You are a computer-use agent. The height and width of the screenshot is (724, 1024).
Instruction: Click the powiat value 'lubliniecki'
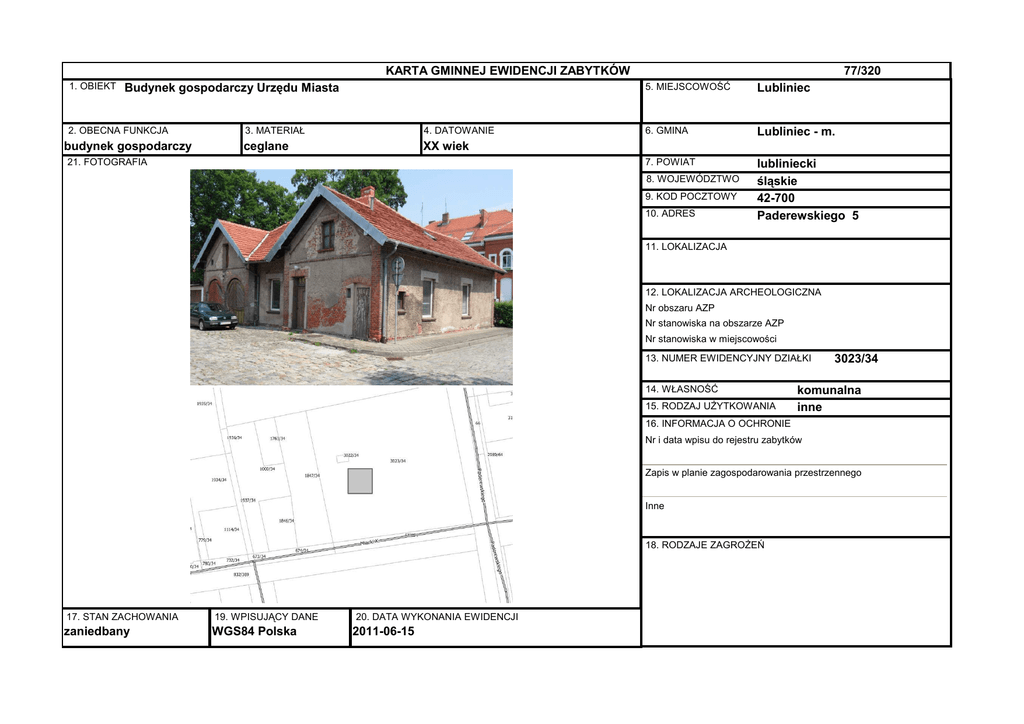click(786, 163)
